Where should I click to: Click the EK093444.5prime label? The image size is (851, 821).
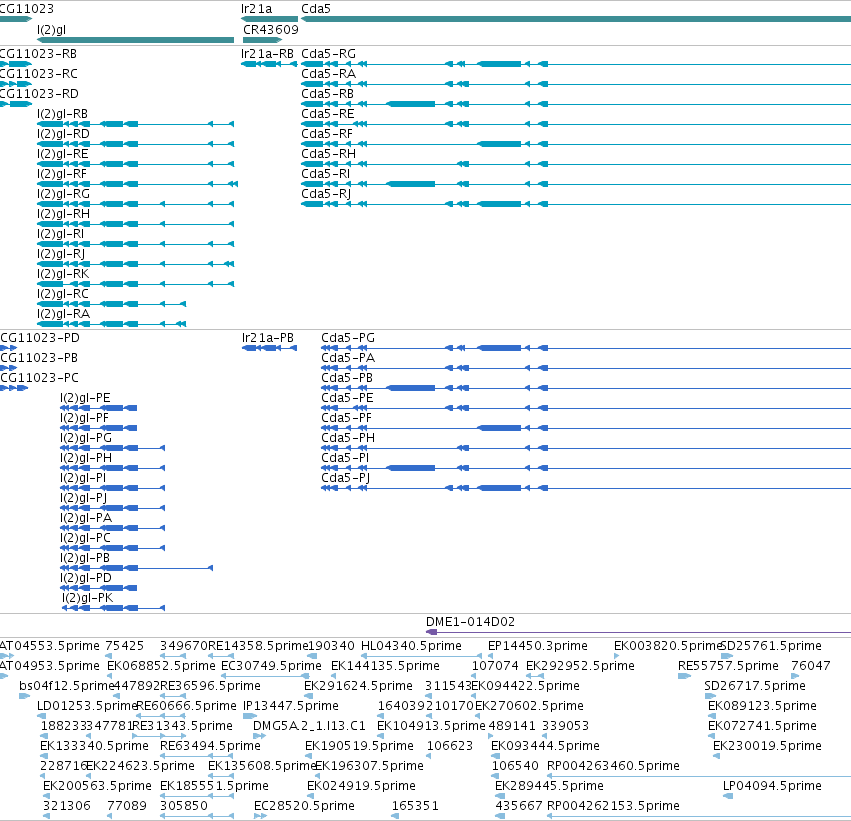tap(545, 746)
